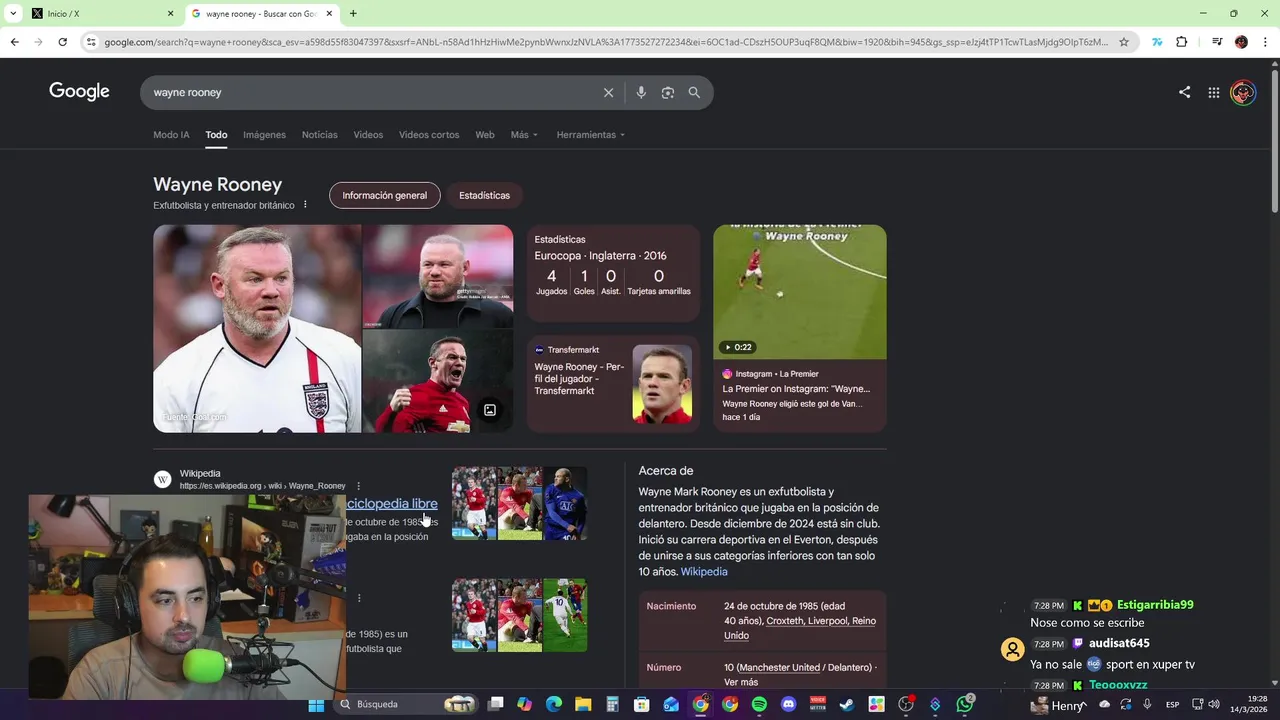Open the Google account avatar
The image size is (1280, 720).
click(1243, 92)
